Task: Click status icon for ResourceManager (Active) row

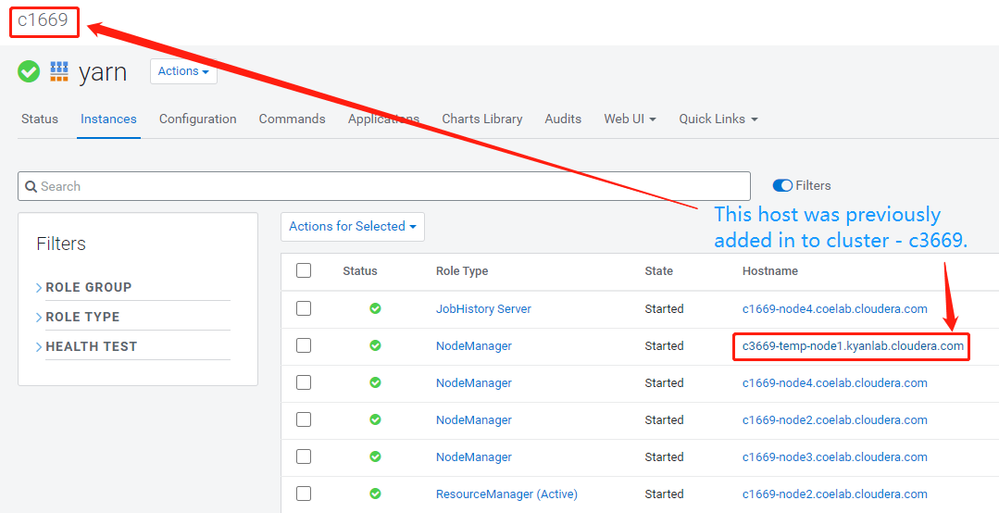Action: (x=375, y=494)
